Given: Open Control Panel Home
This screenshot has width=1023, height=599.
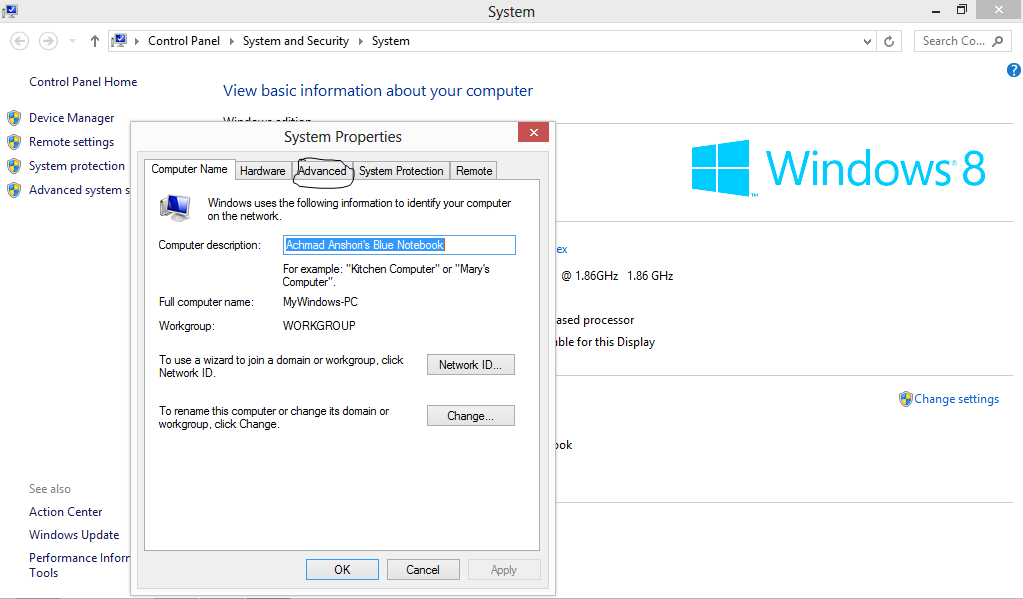Looking at the screenshot, I should (x=83, y=82).
